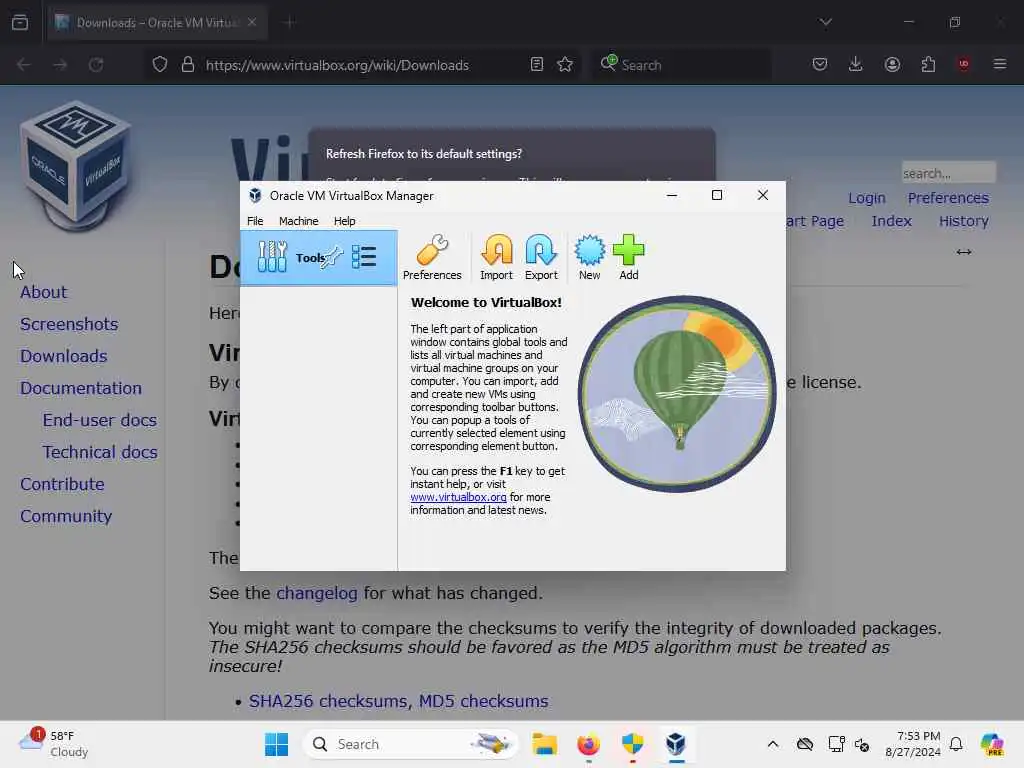Open the changelog link
The height and width of the screenshot is (768, 1024).
point(317,593)
